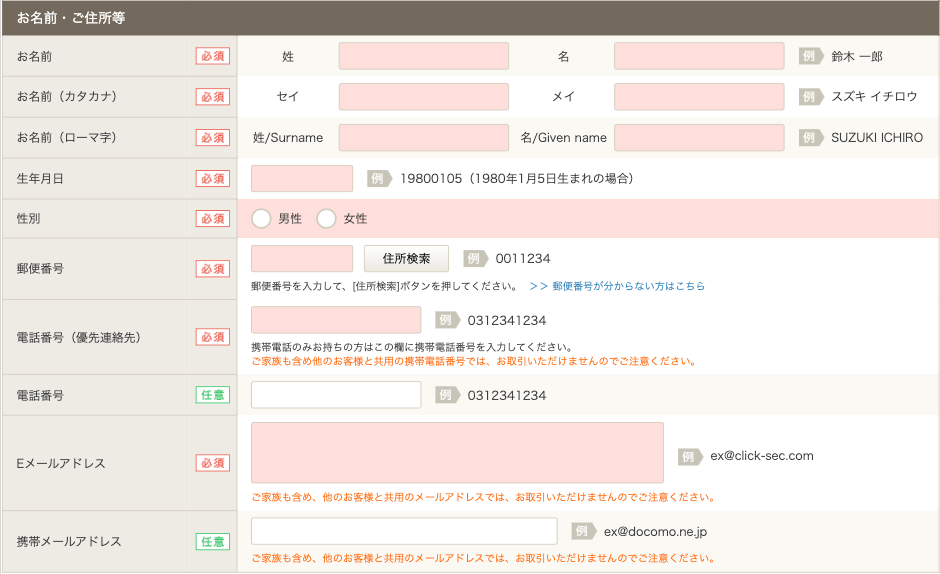Click the orange warning under Eメールアドレス field

[x=483, y=497]
